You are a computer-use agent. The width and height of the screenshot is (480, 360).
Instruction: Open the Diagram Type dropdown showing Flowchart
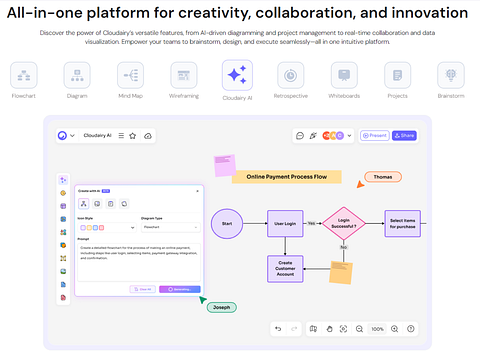coord(171,227)
